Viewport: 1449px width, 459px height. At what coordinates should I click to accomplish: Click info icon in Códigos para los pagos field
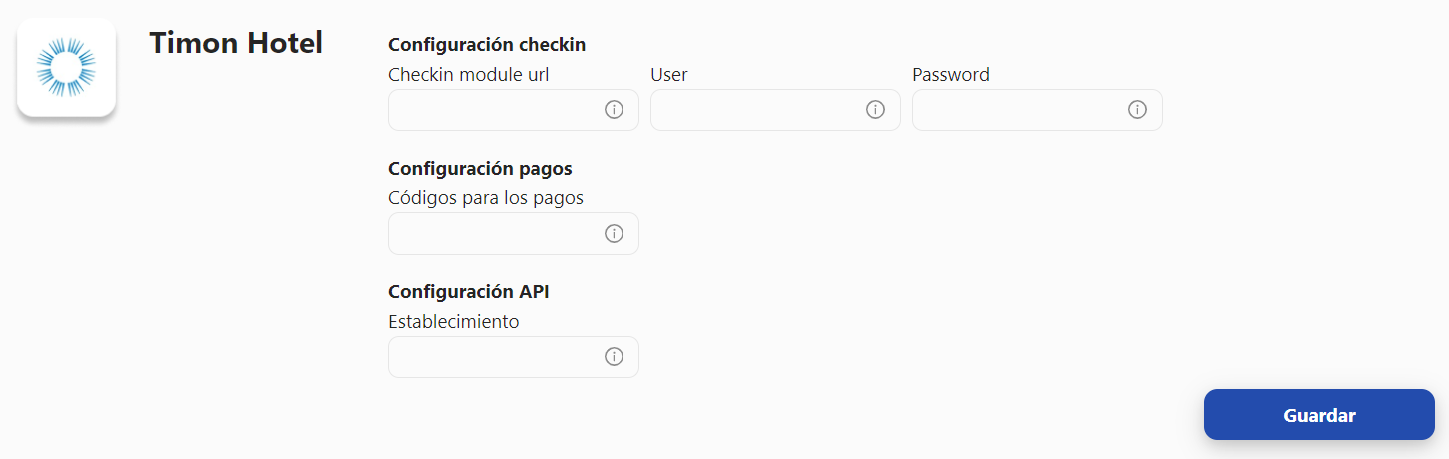pyautogui.click(x=614, y=233)
